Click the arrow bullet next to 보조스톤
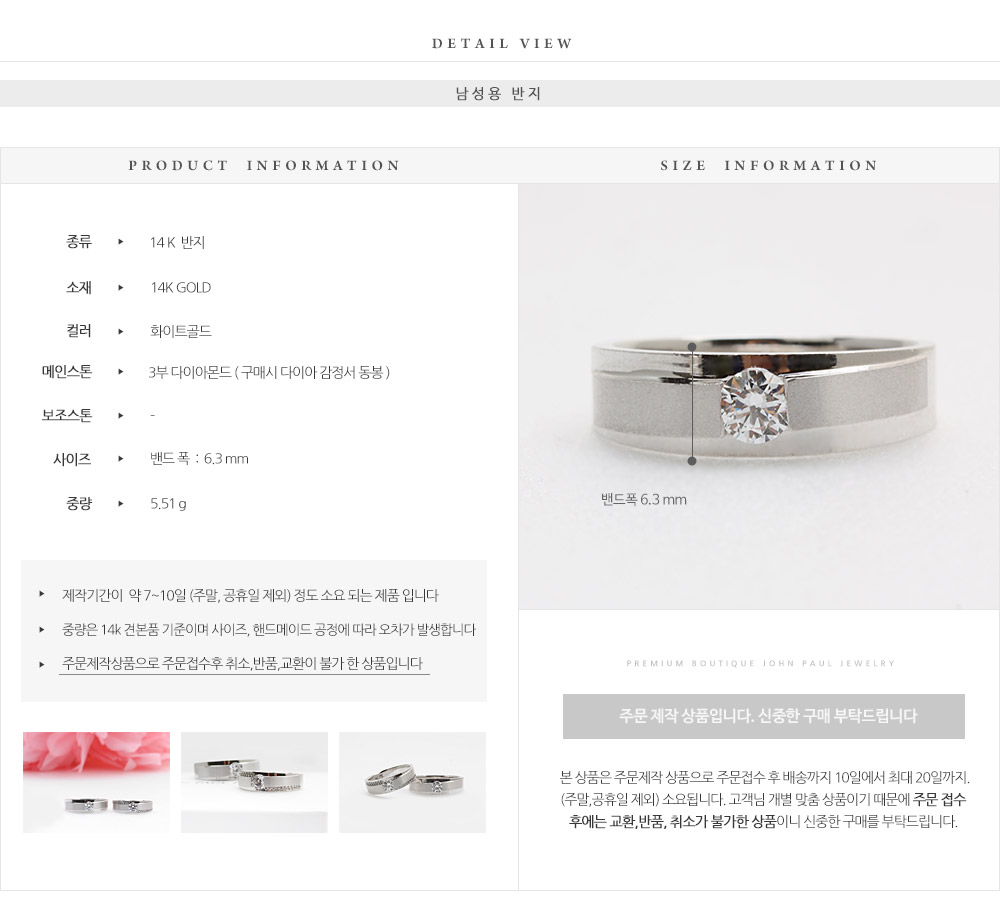The image size is (1000, 922). point(121,416)
